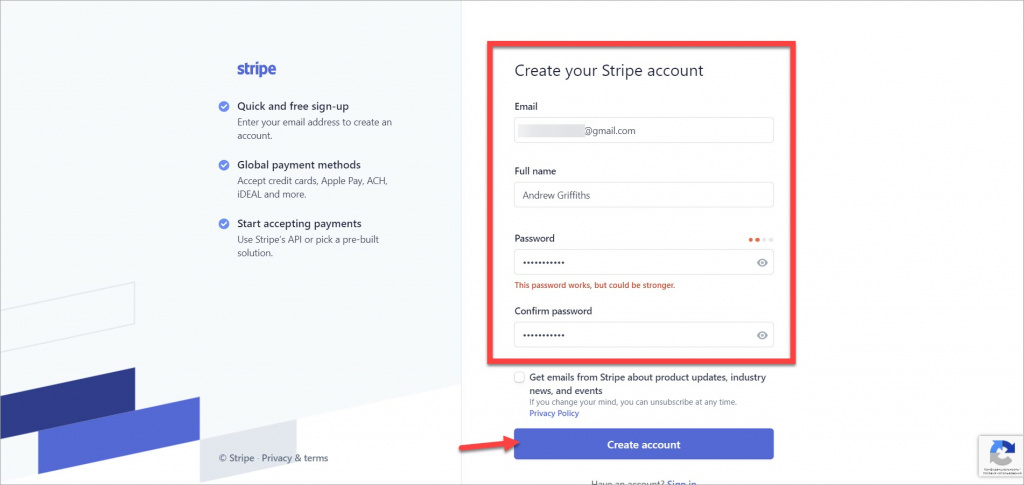Click checkmark icon beside Start accepting payments
This screenshot has height=485, width=1024.
click(224, 224)
